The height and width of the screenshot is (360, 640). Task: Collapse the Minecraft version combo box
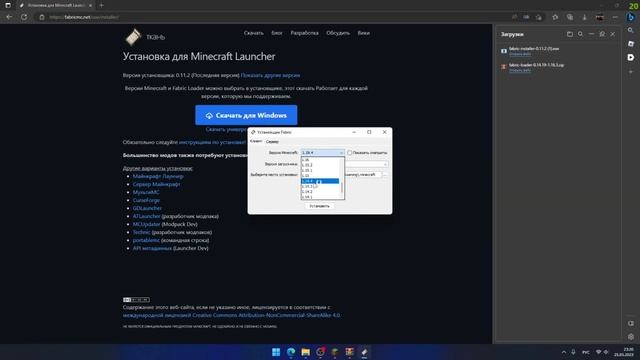(x=322, y=153)
